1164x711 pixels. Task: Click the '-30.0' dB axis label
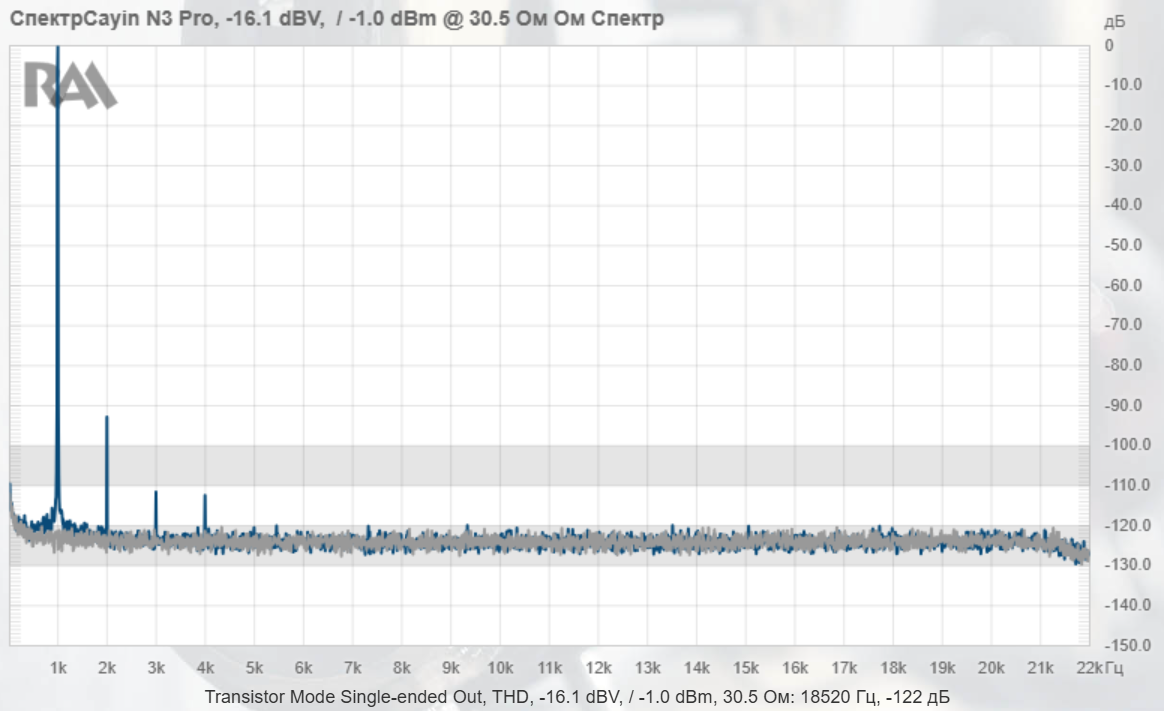pyautogui.click(x=1123, y=165)
